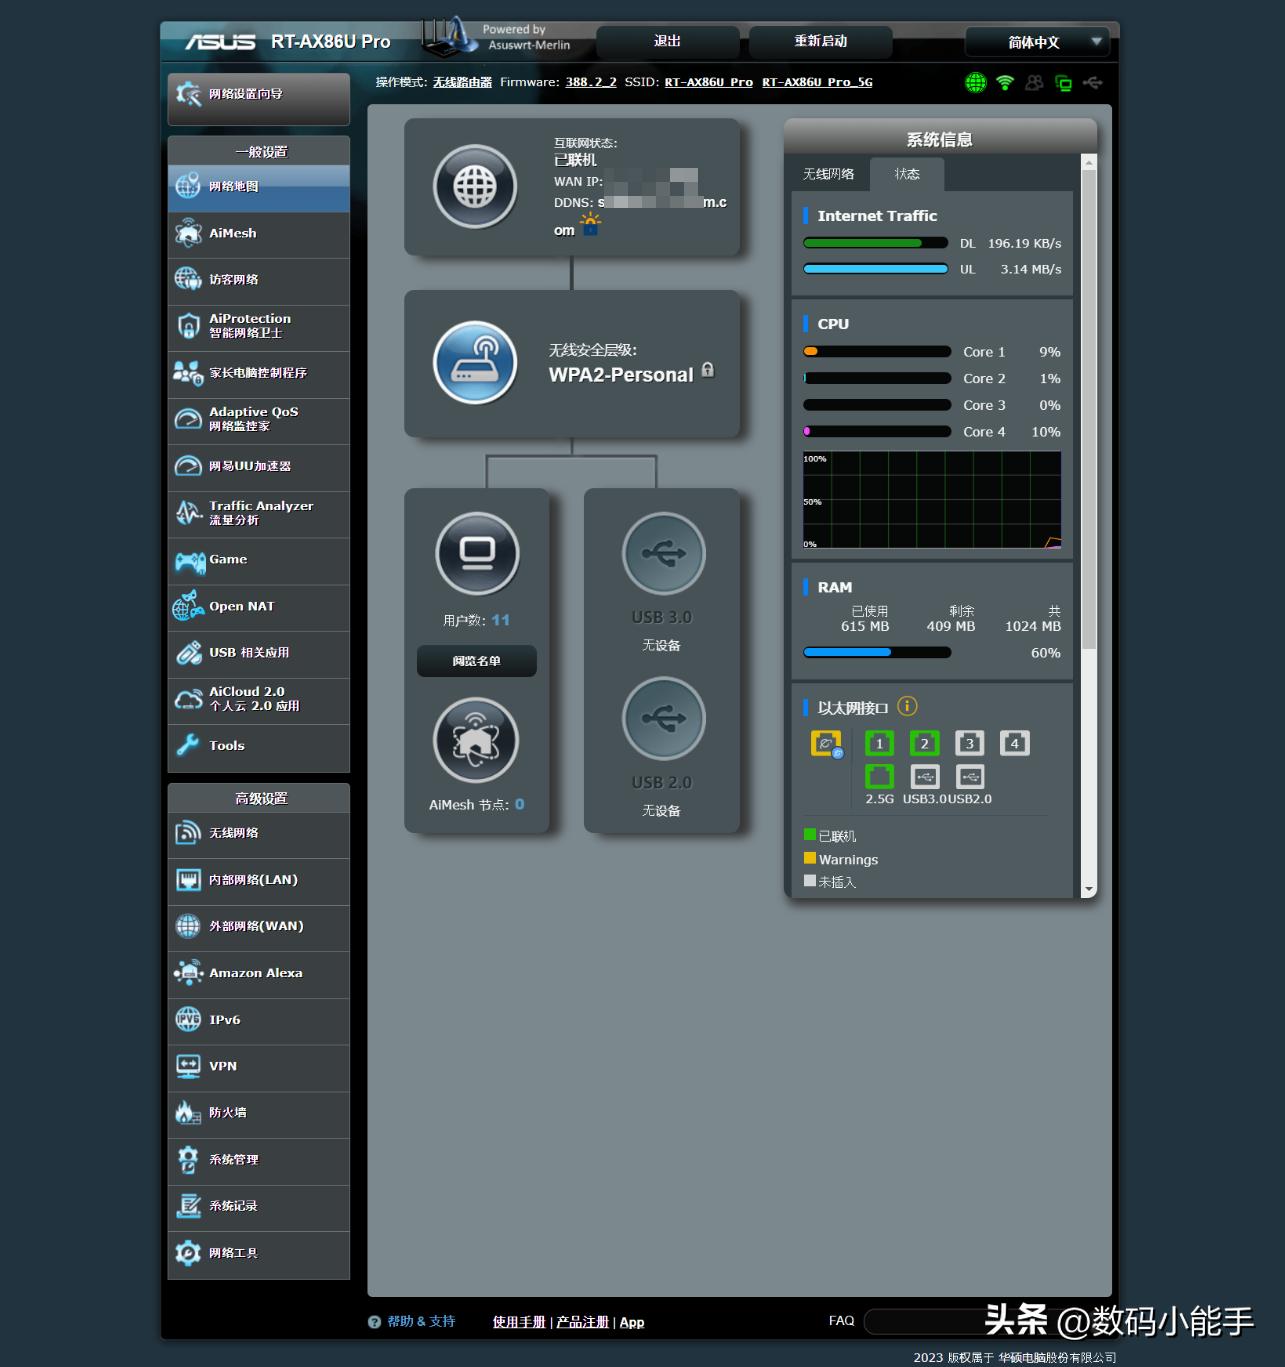1285x1367 pixels.
Task: Click the firmware version 388.2_2 link
Action: 590,82
